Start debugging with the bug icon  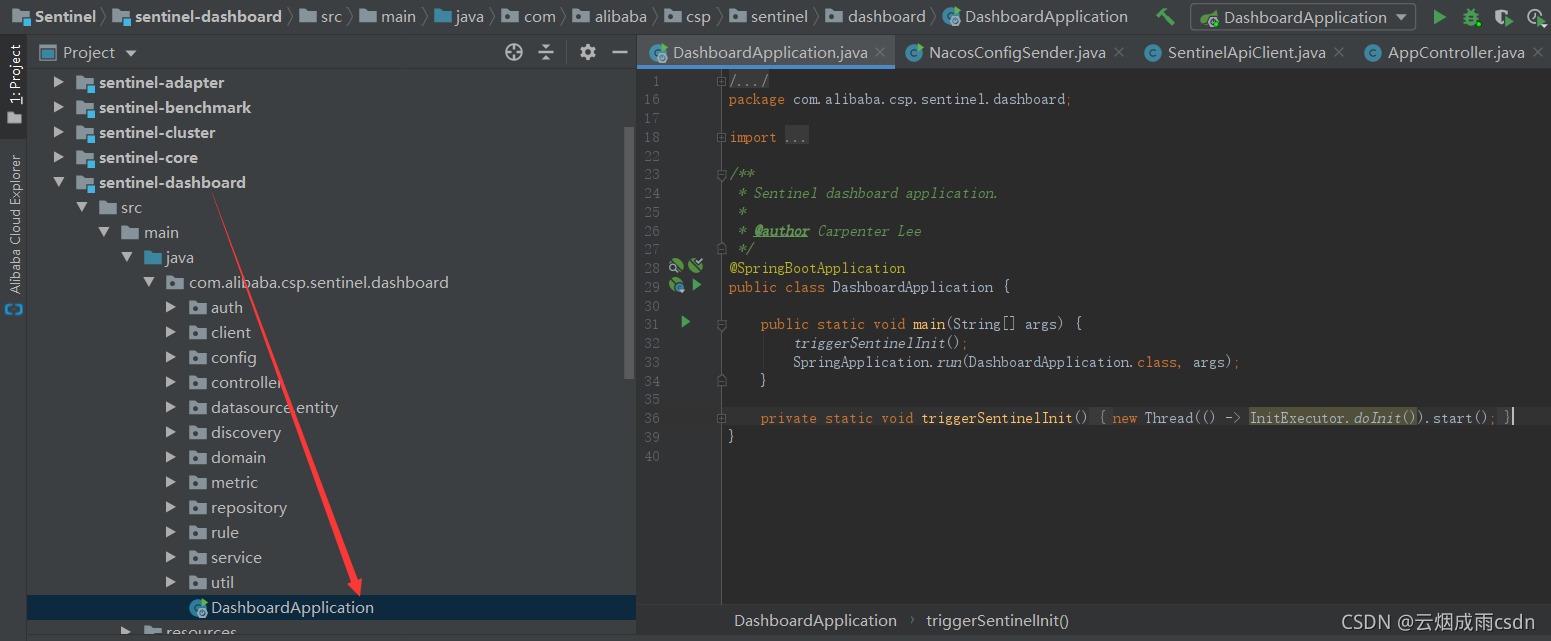click(1471, 17)
